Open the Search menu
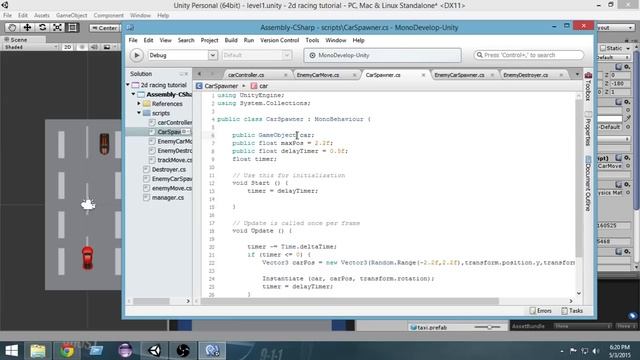This screenshot has width=640, height=360. [186, 40]
